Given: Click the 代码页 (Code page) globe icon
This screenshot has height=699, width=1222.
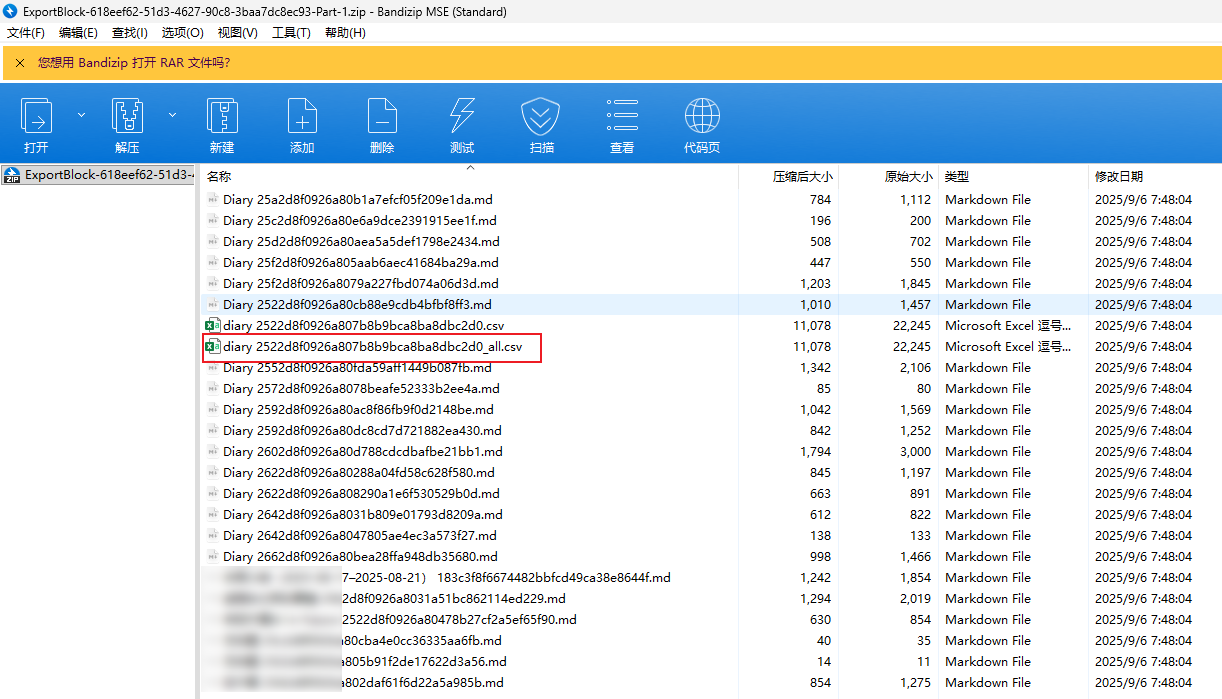Looking at the screenshot, I should (702, 117).
